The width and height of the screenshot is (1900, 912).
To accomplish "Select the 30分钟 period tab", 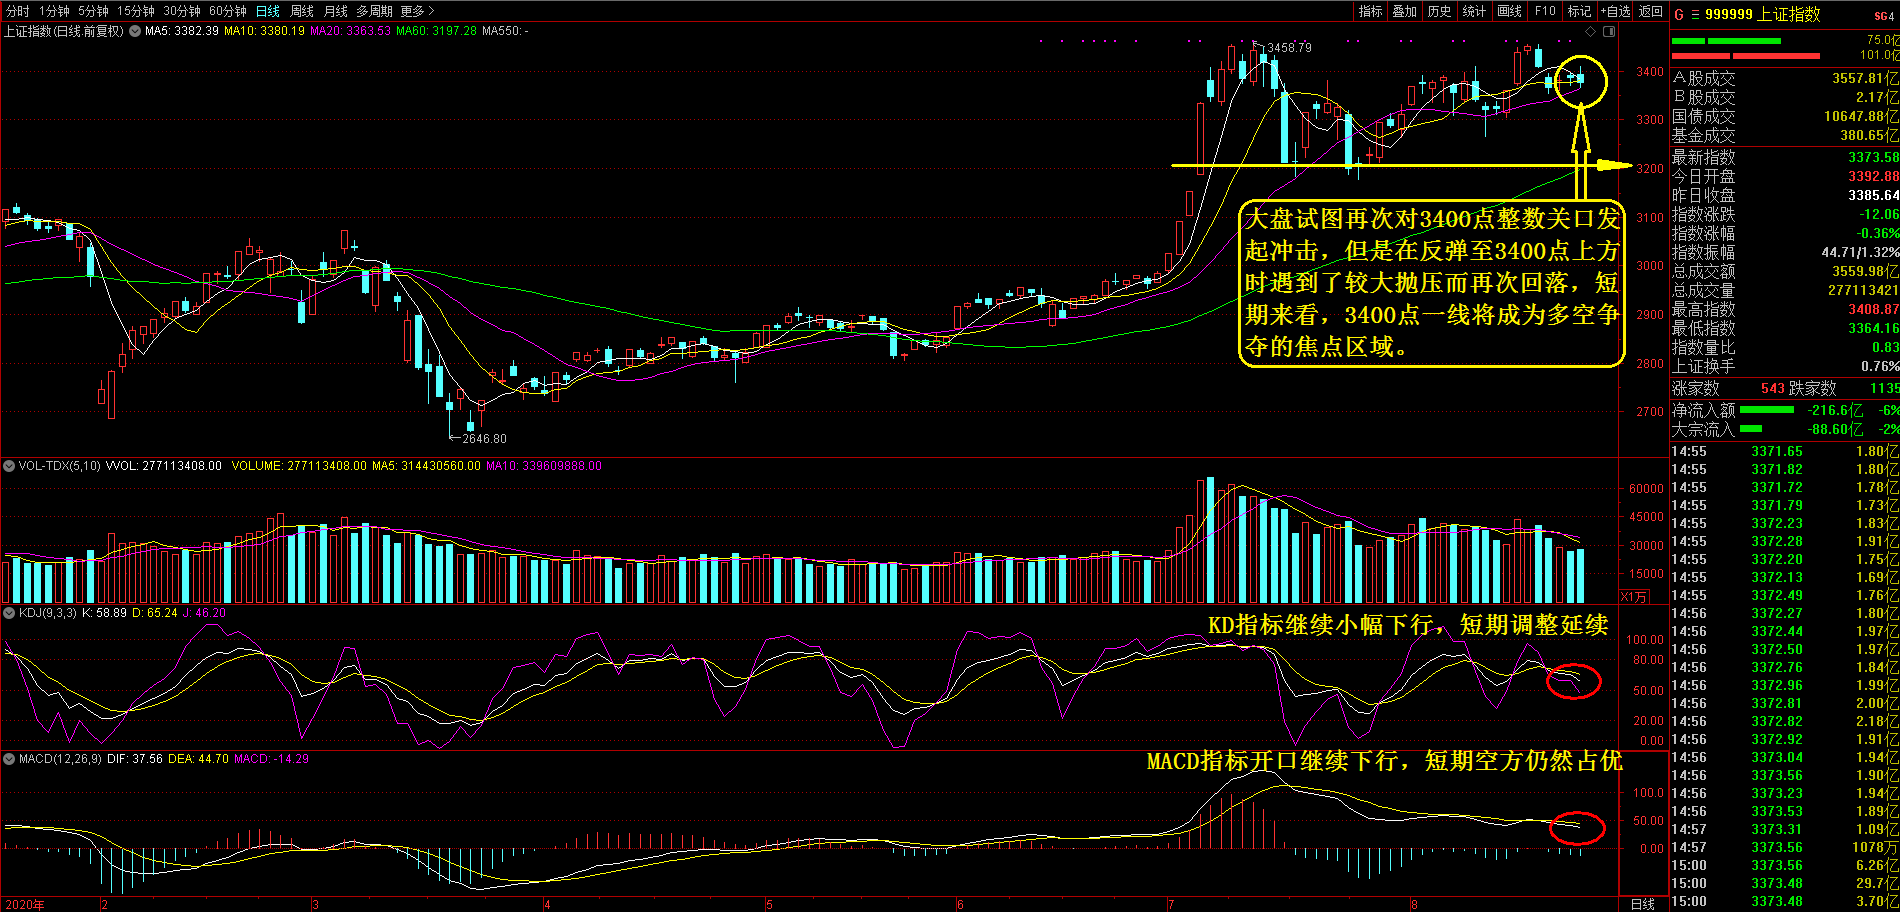I will pyautogui.click(x=182, y=11).
